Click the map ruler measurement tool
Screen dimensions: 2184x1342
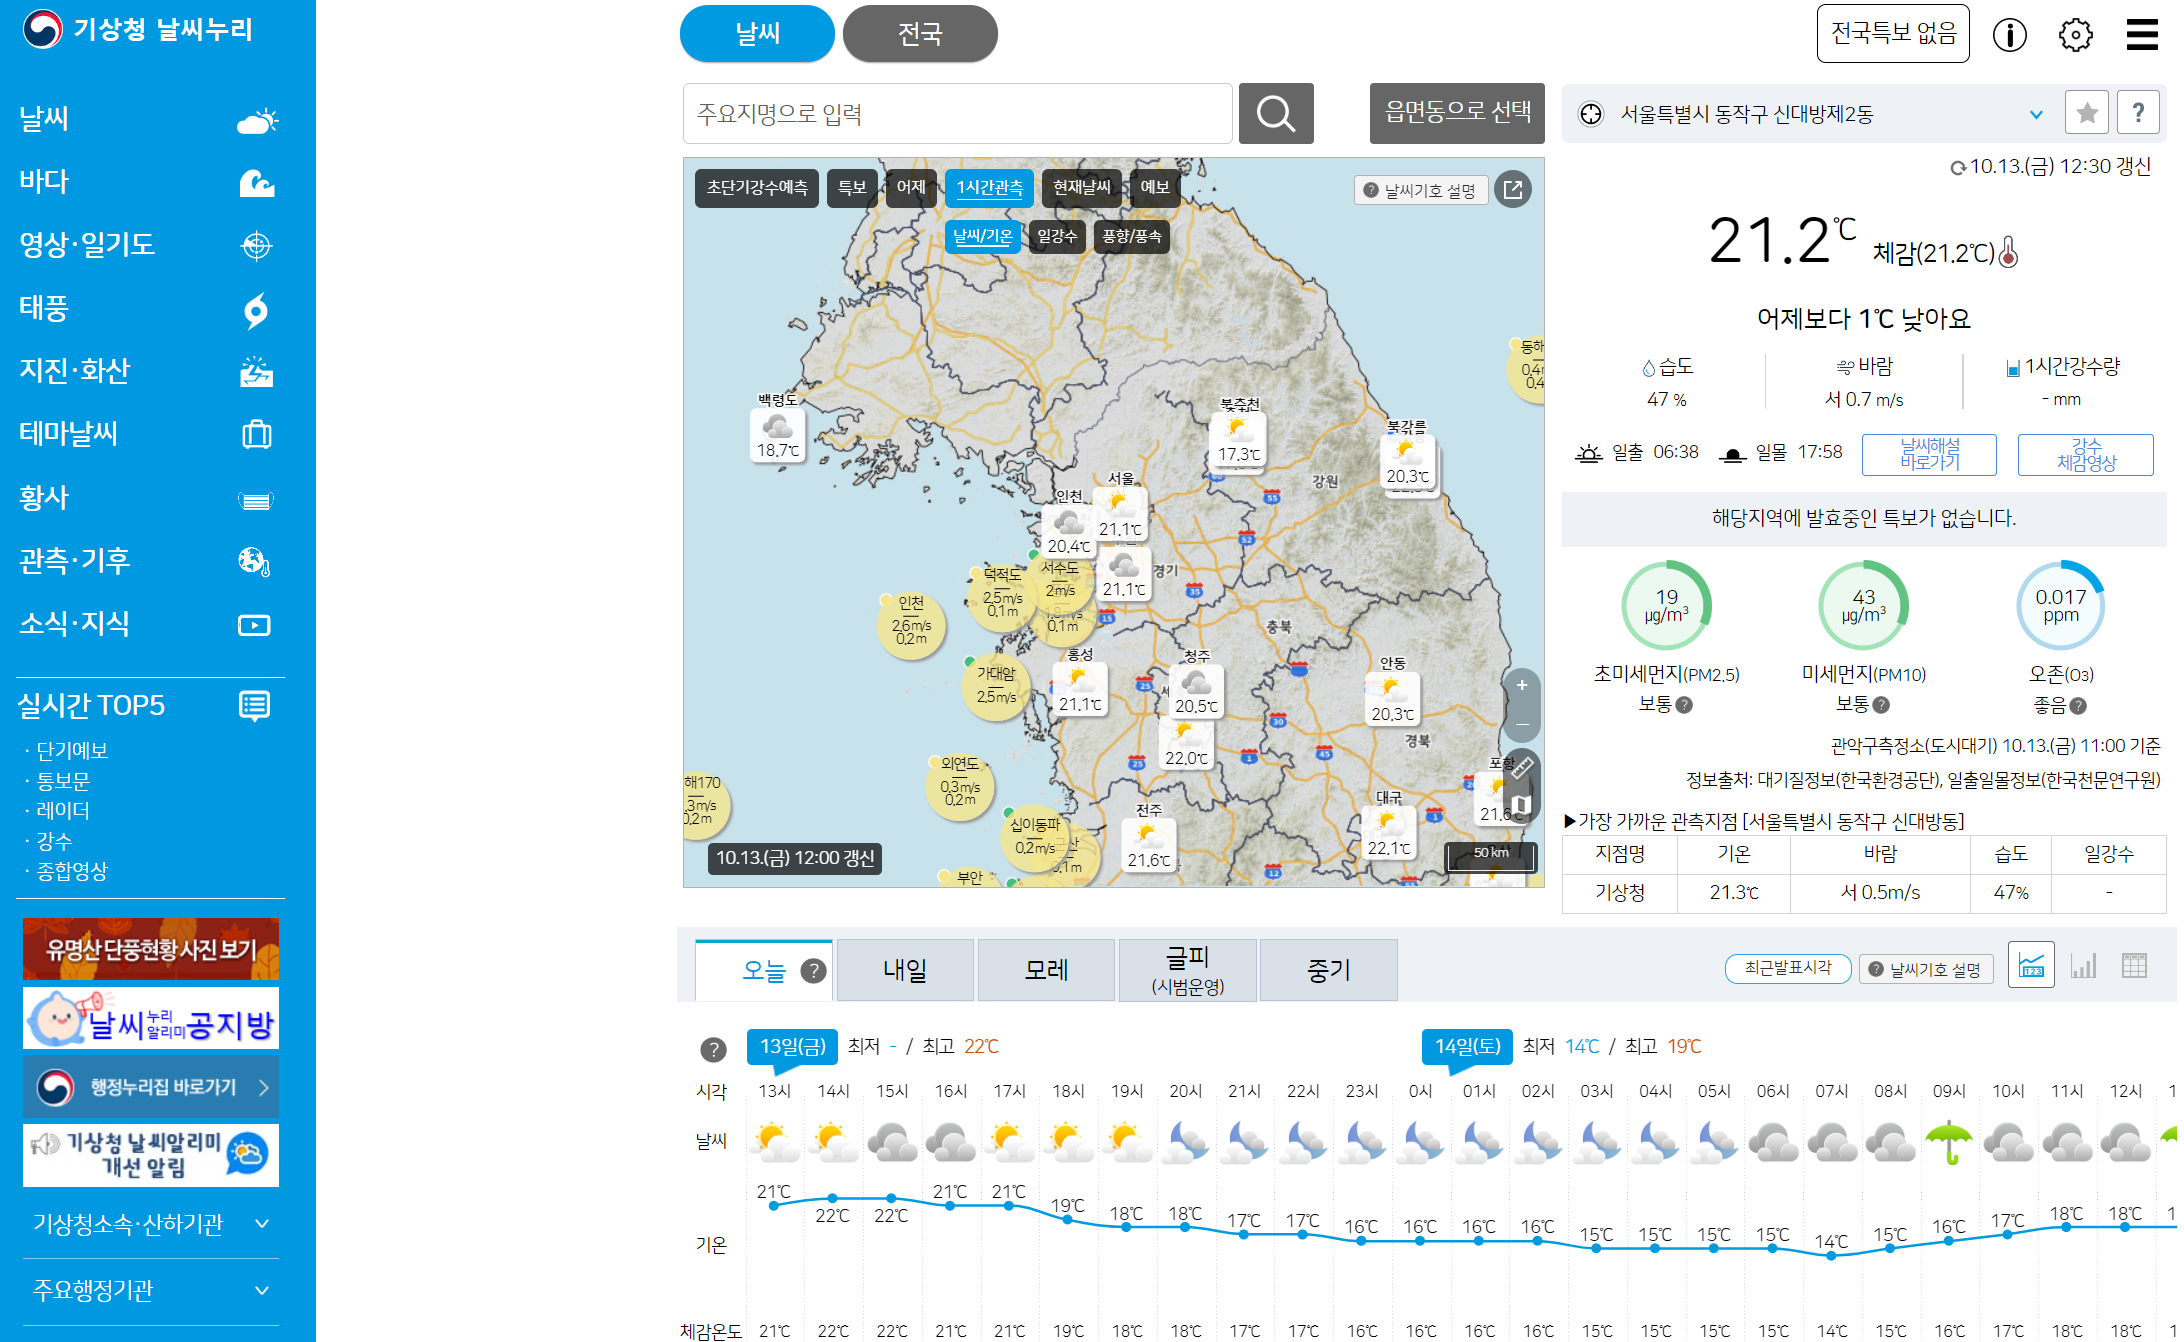(x=1521, y=768)
